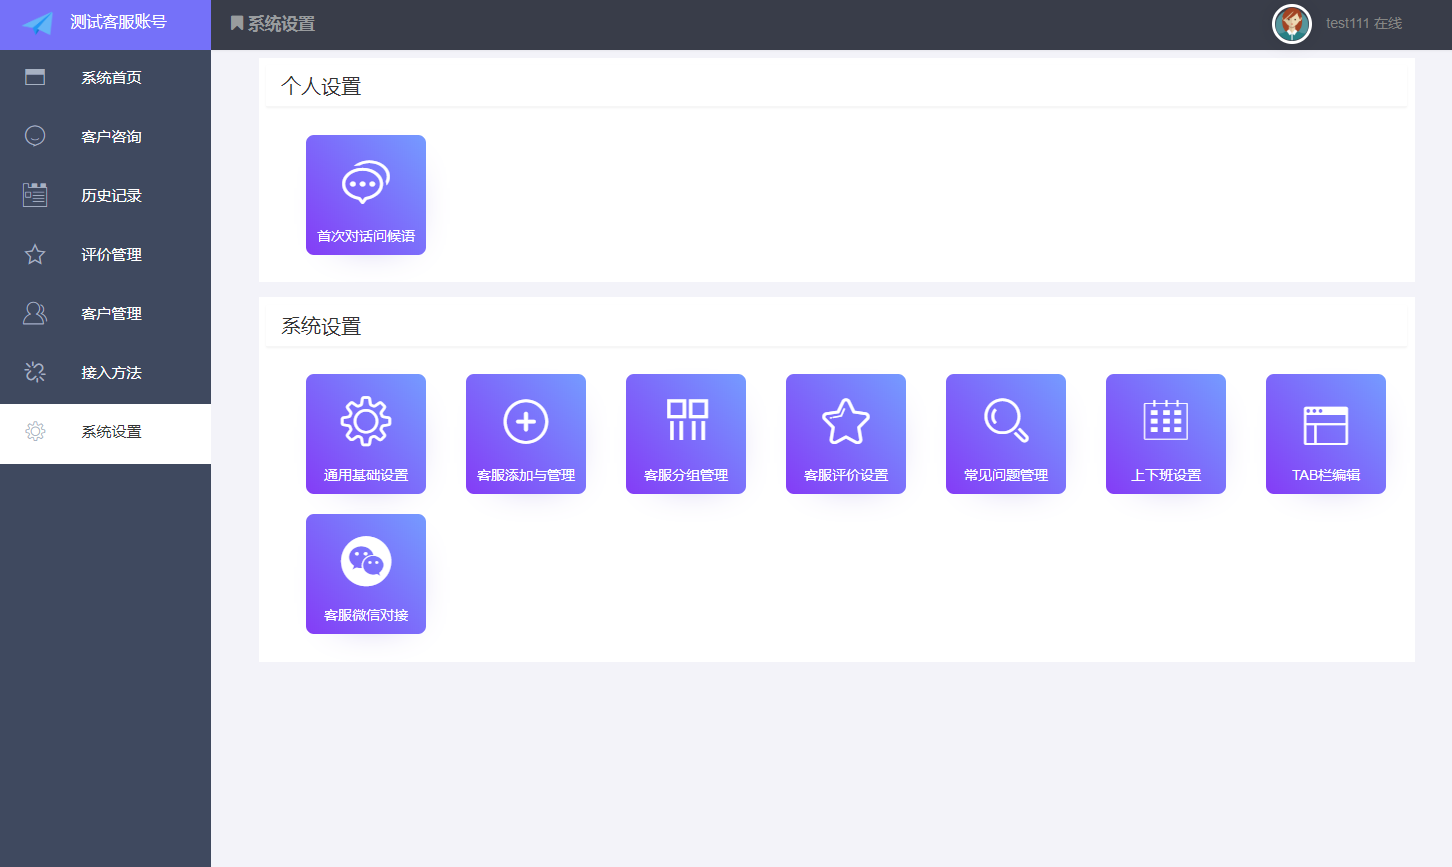The width and height of the screenshot is (1452, 867).
Task: Click the 个人设置 section heading
Action: point(321,87)
